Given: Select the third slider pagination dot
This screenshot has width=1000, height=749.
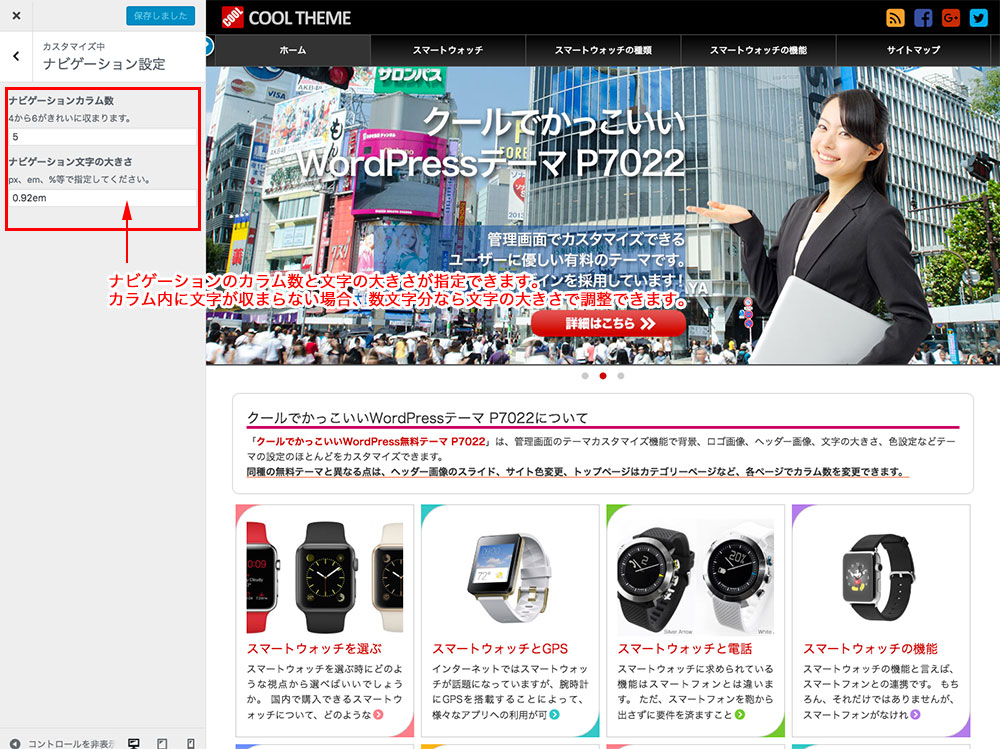Looking at the screenshot, I should (621, 376).
